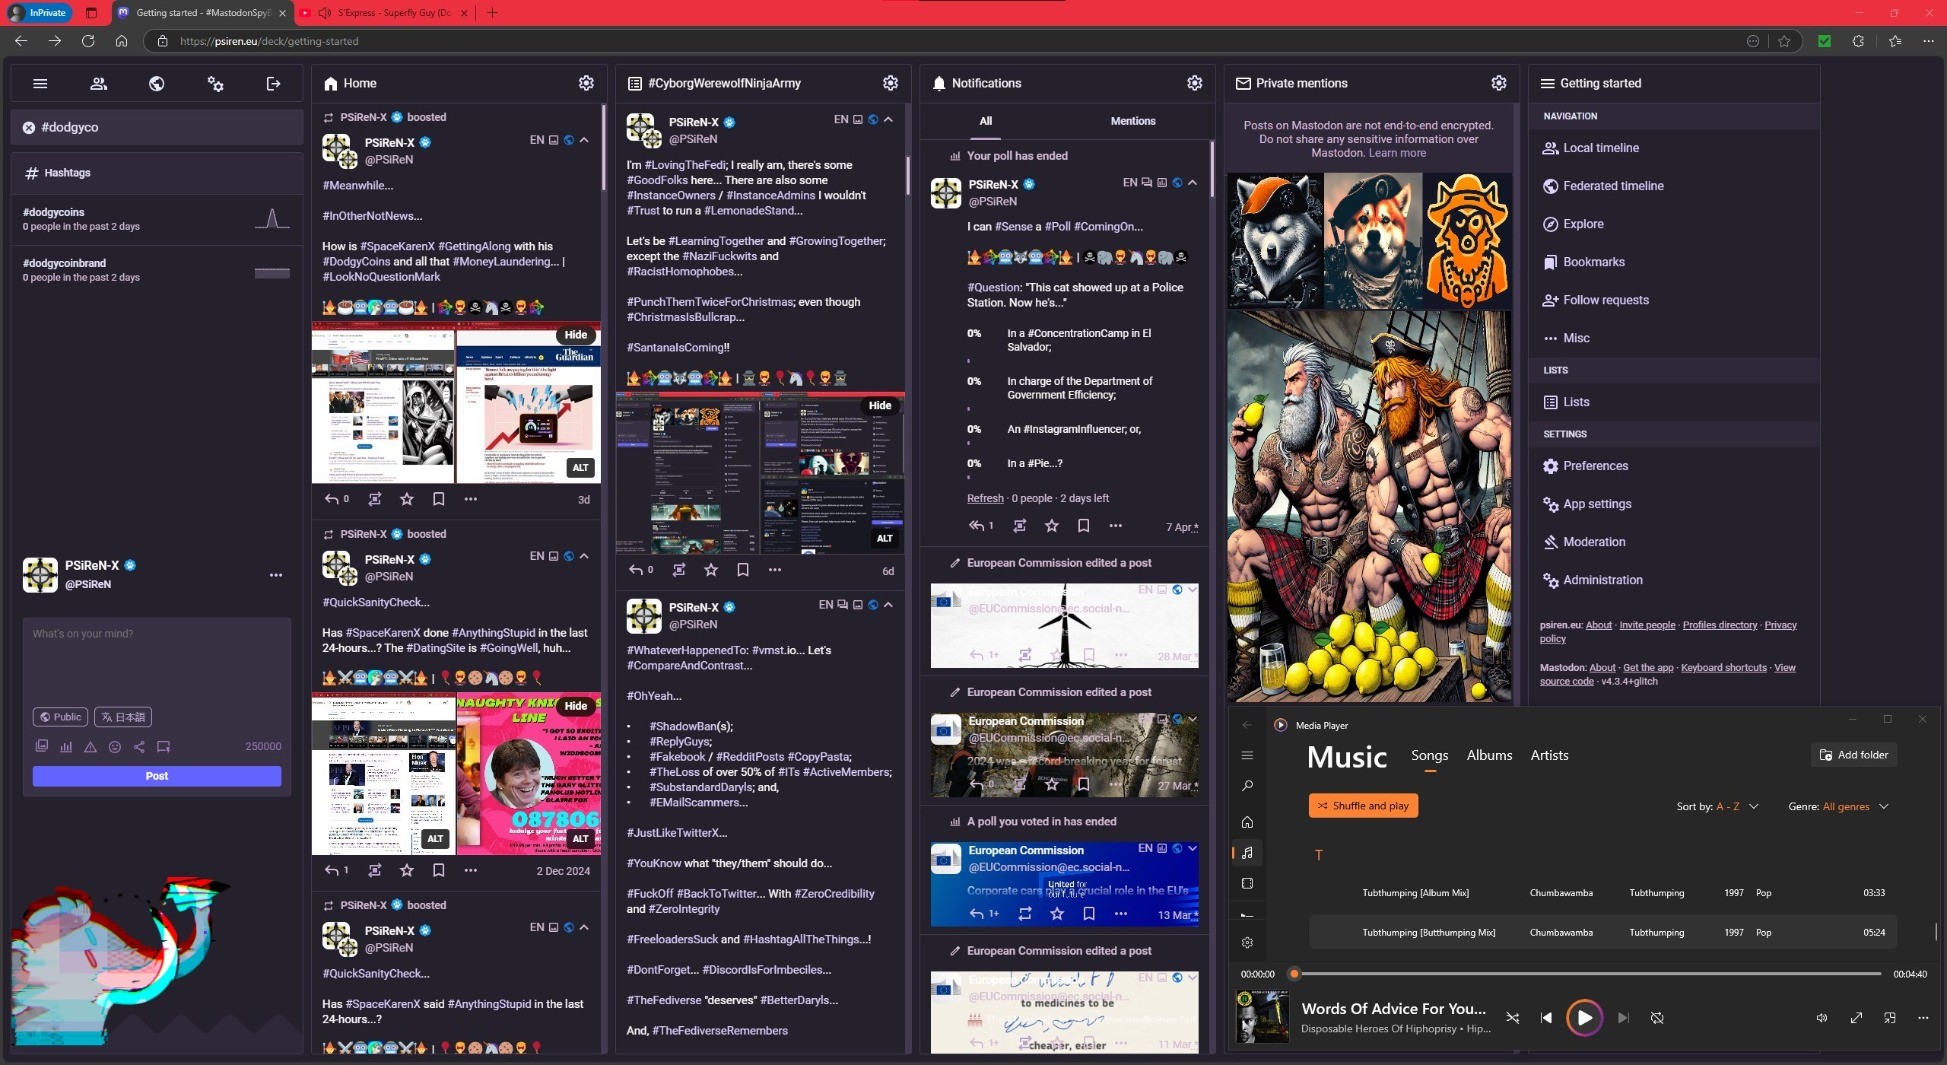Open the 日本語 language dropdown in compose
Image resolution: width=1947 pixels, height=1065 pixels.
coord(123,717)
